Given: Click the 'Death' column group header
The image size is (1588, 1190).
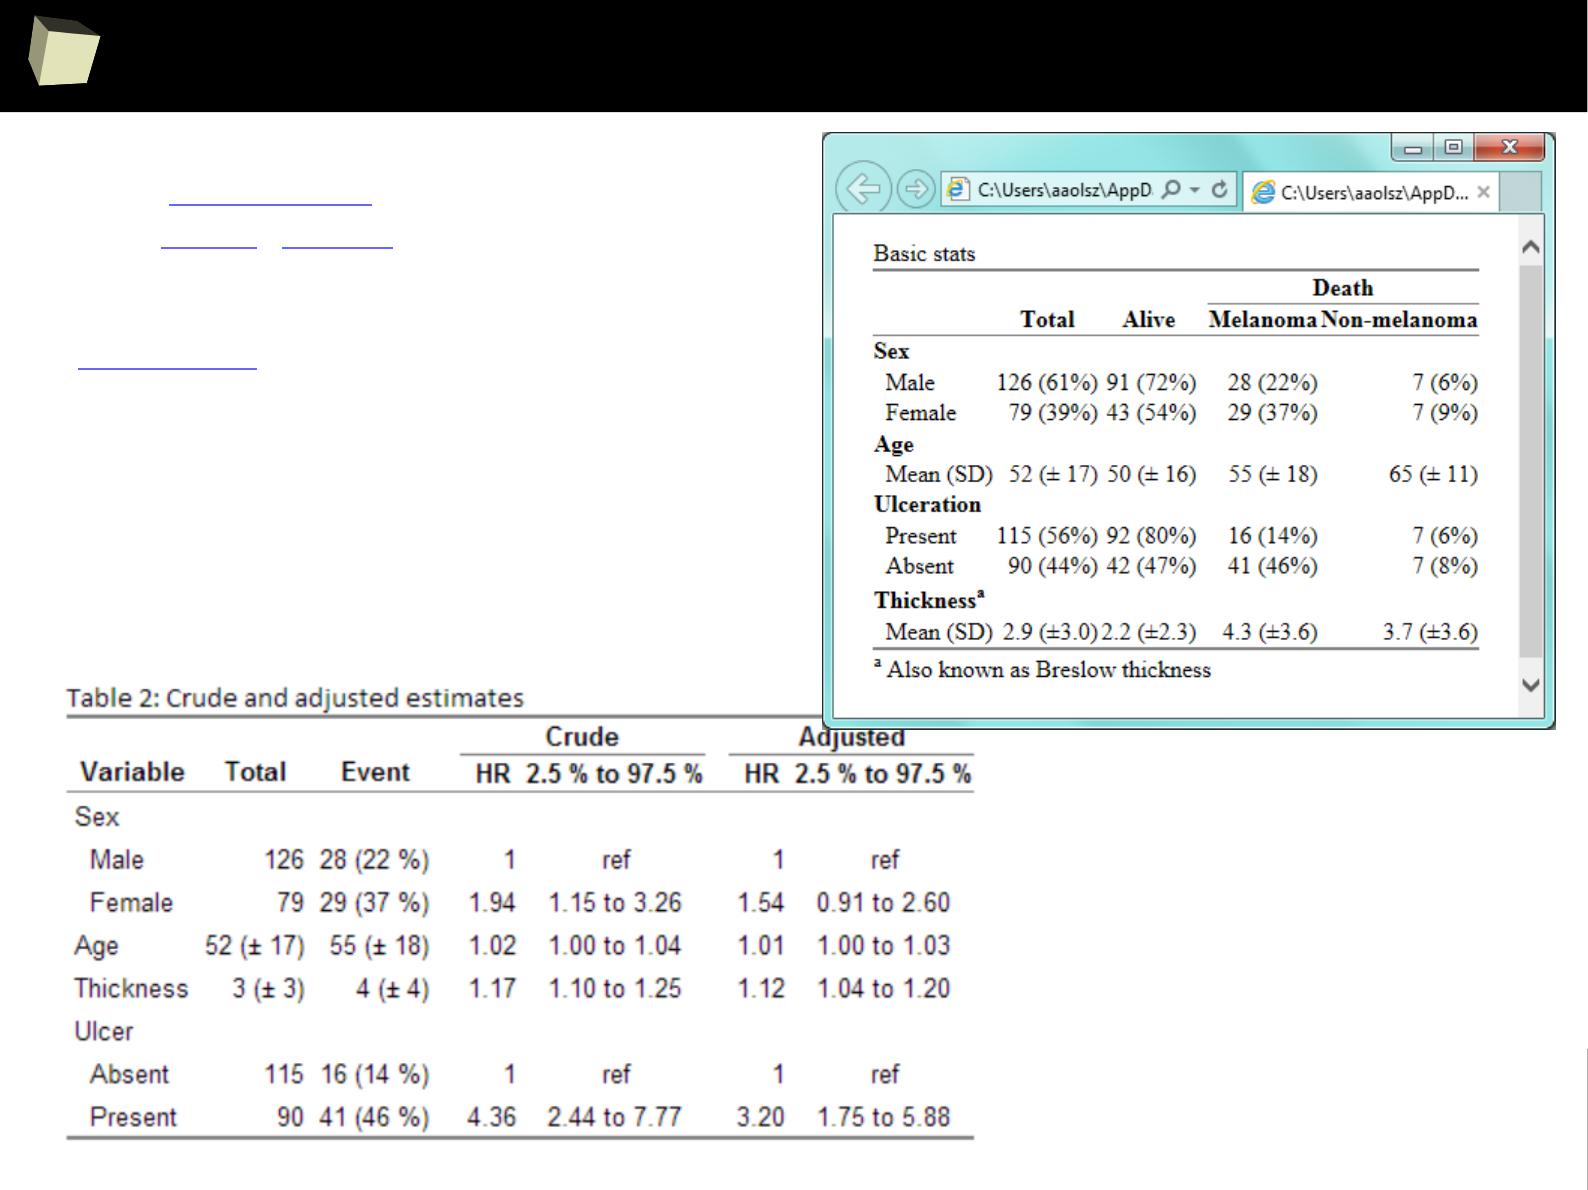Looking at the screenshot, I should pos(1342,288).
